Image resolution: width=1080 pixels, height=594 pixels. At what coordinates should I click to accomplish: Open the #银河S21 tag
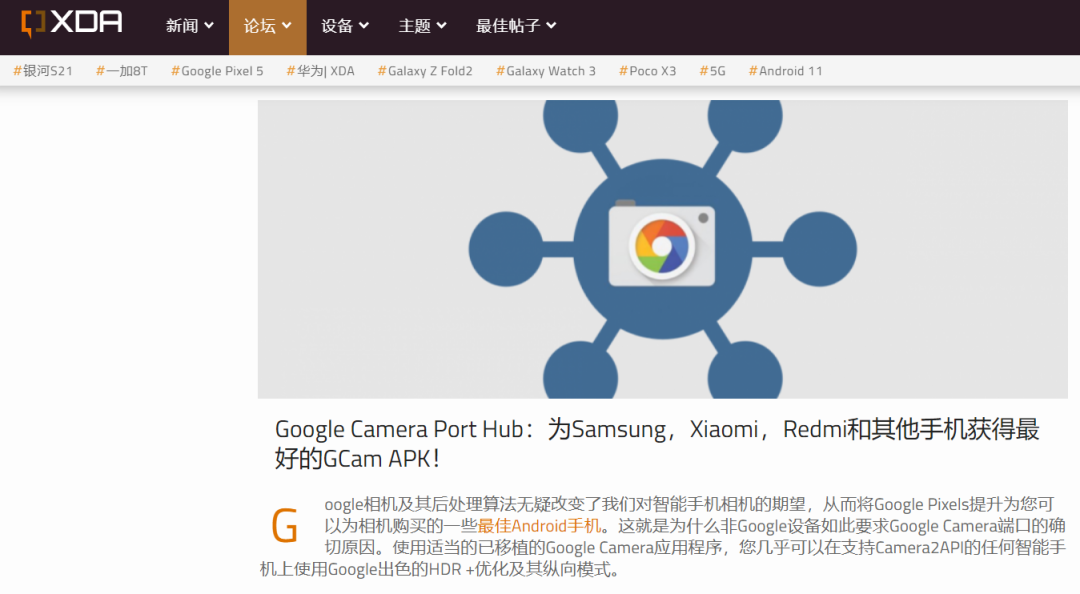(43, 71)
